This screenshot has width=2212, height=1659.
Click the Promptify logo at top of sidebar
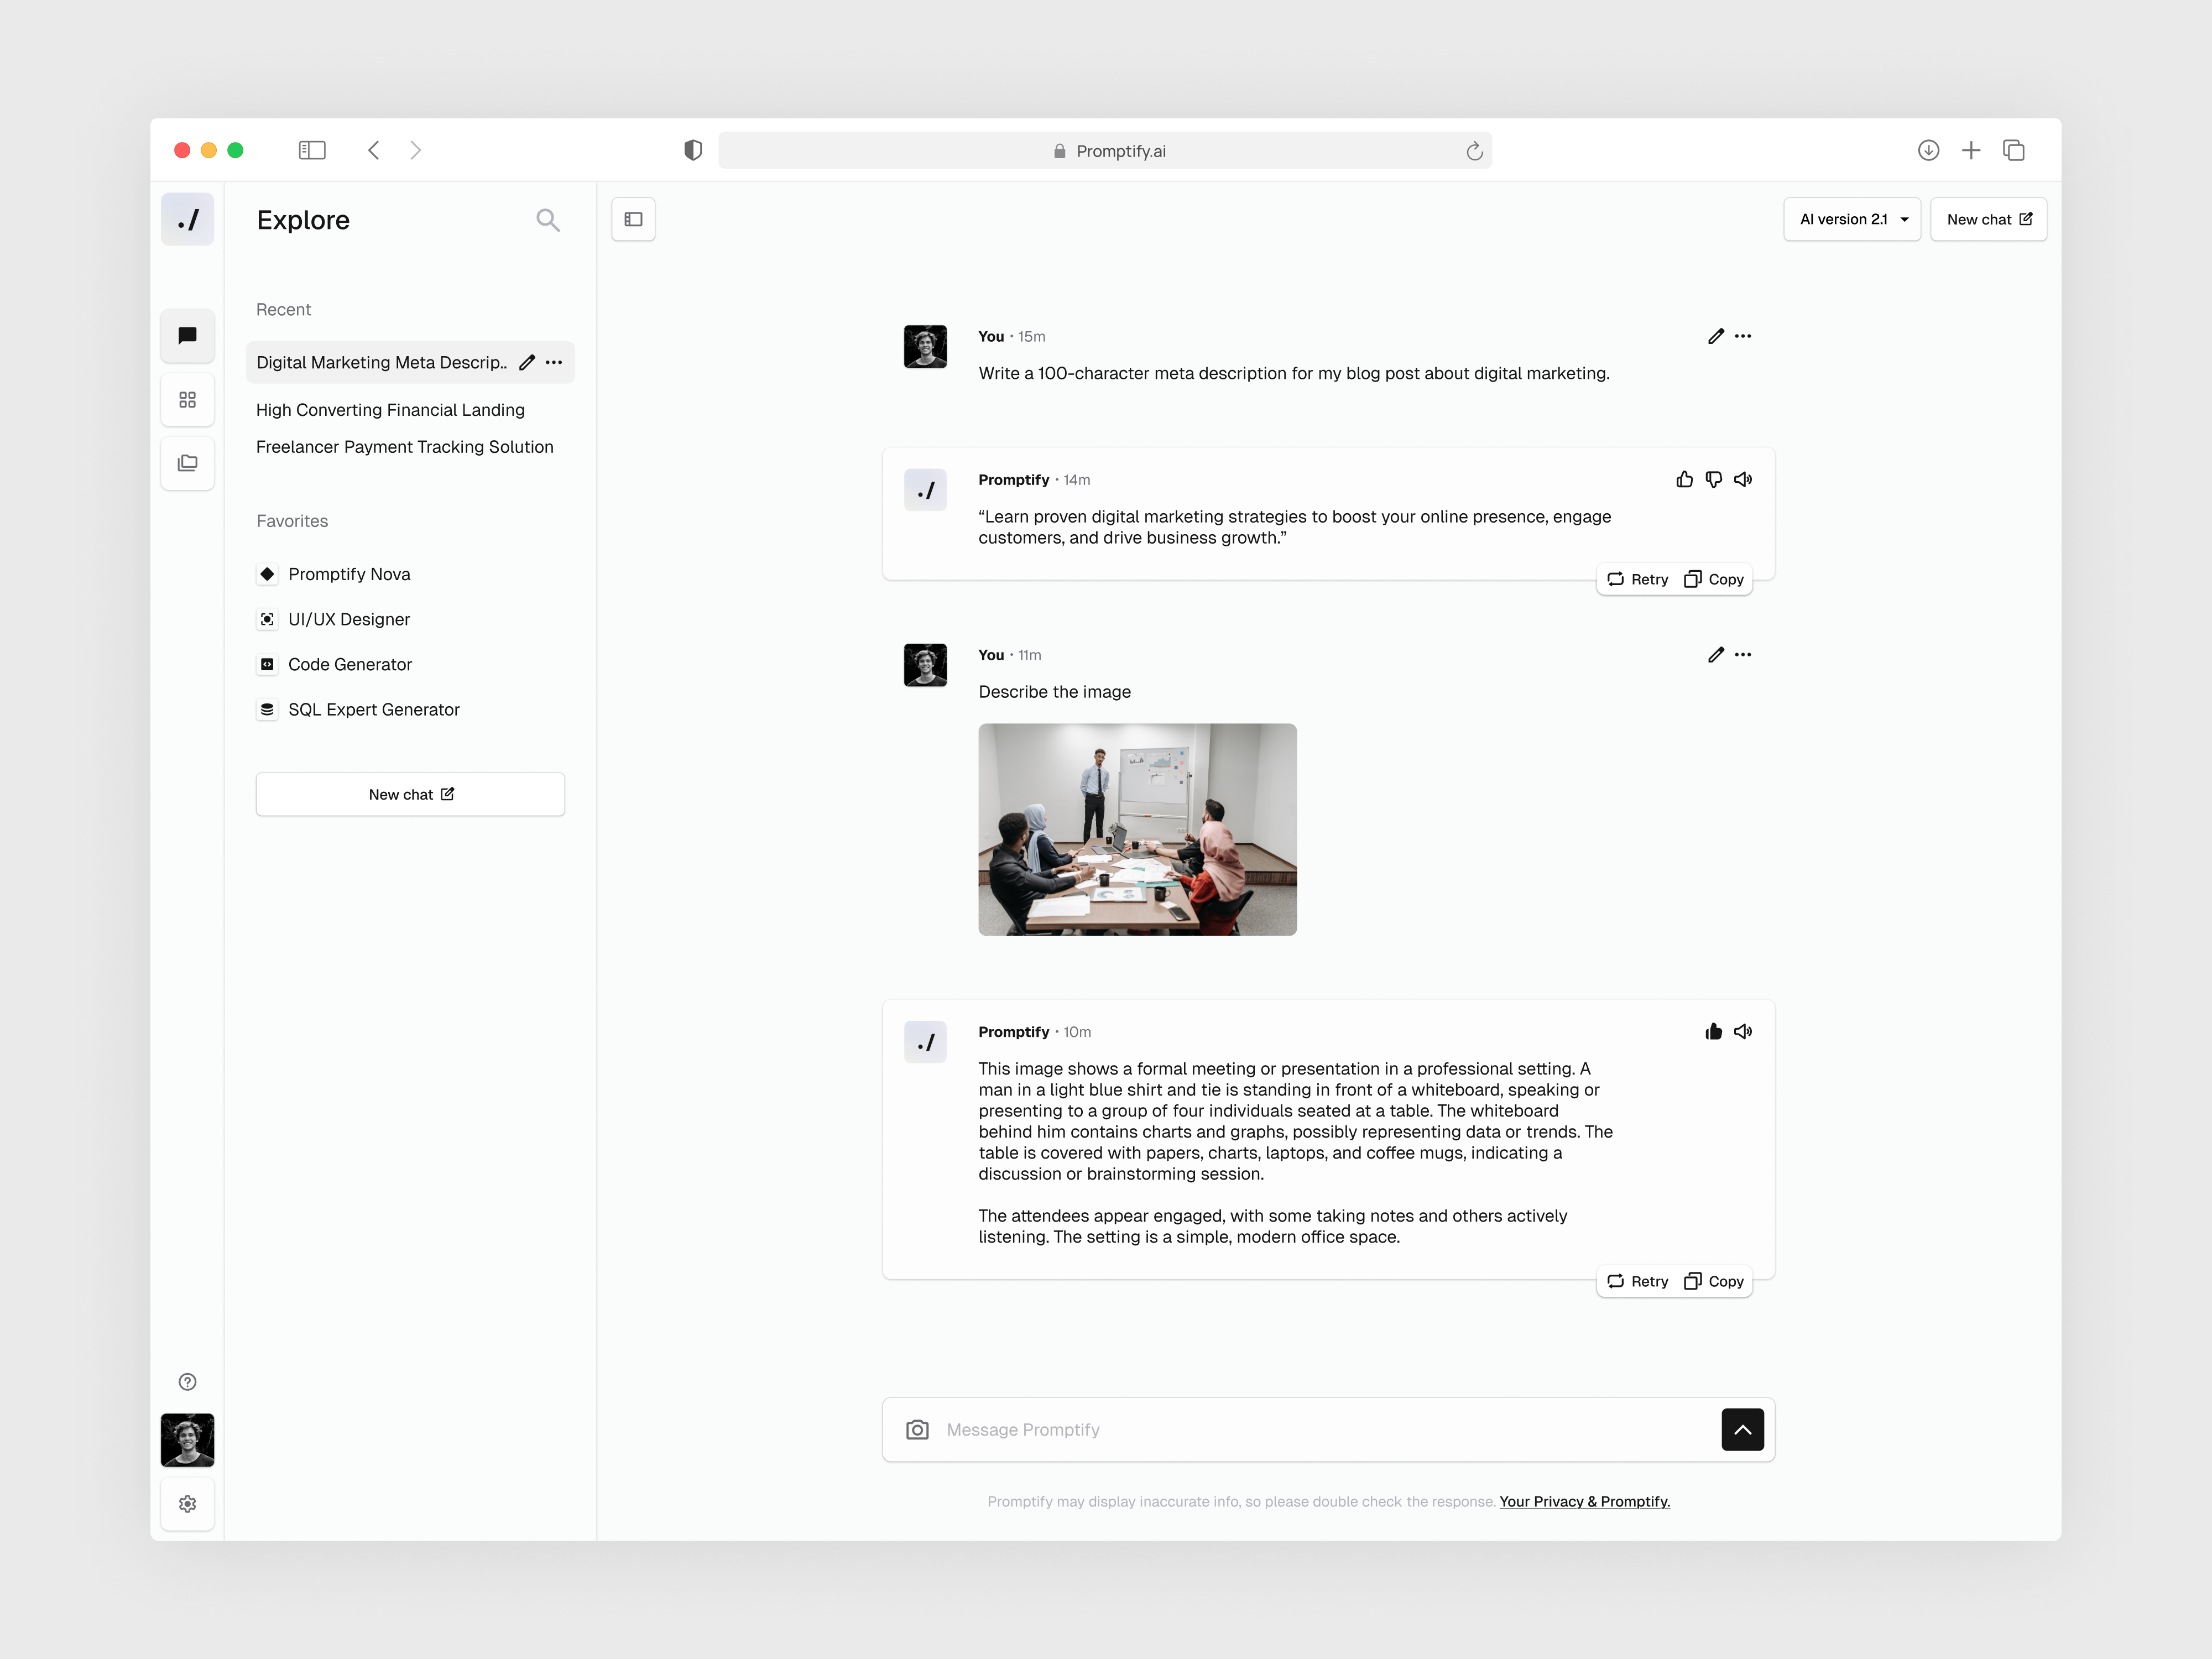click(187, 219)
